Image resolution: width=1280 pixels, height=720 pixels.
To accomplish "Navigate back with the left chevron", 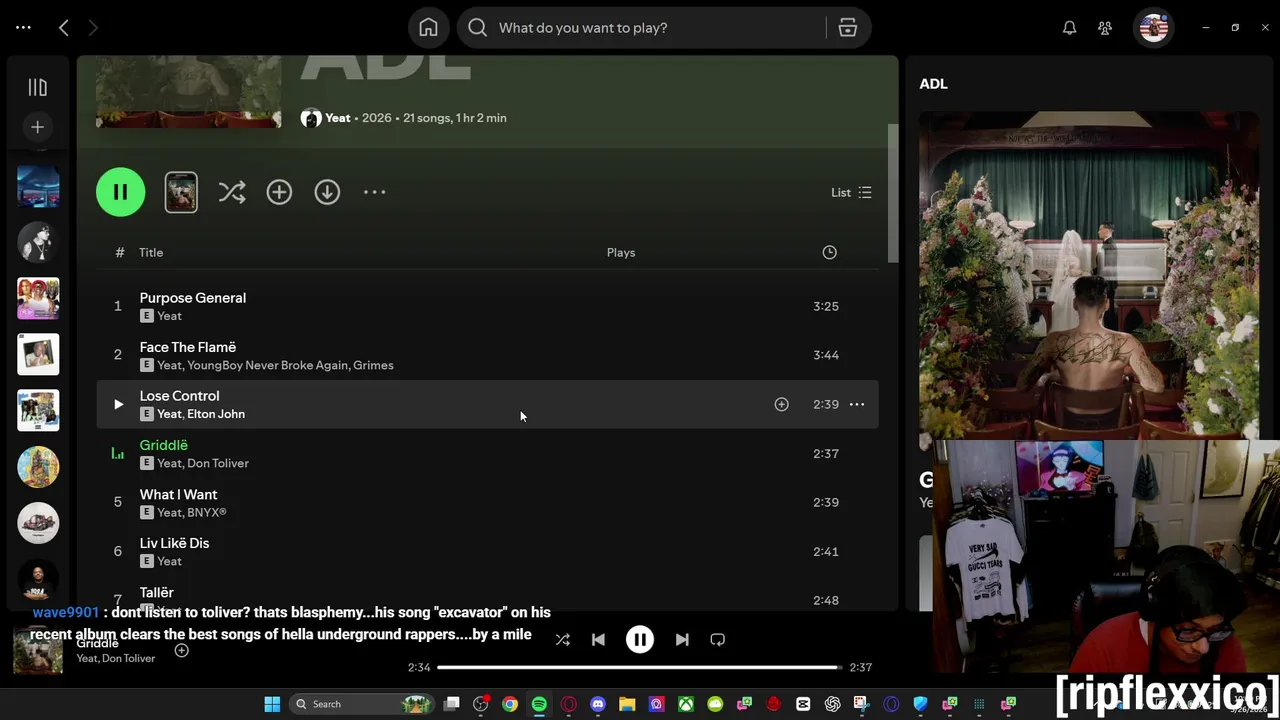I will (x=64, y=28).
